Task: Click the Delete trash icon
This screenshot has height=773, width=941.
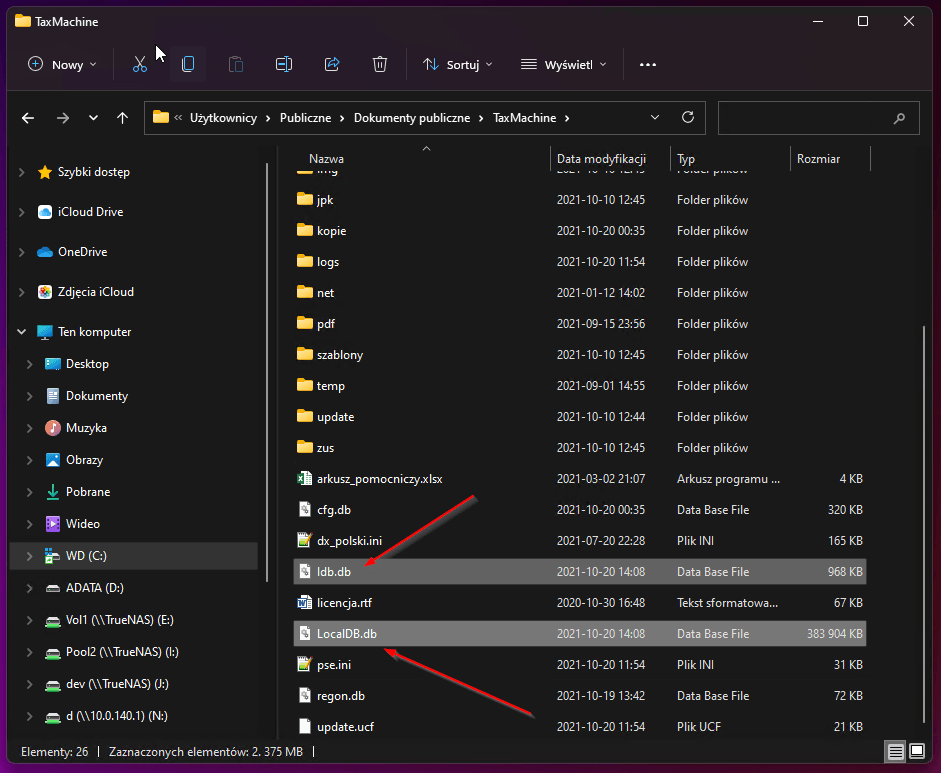Action: coord(380,64)
